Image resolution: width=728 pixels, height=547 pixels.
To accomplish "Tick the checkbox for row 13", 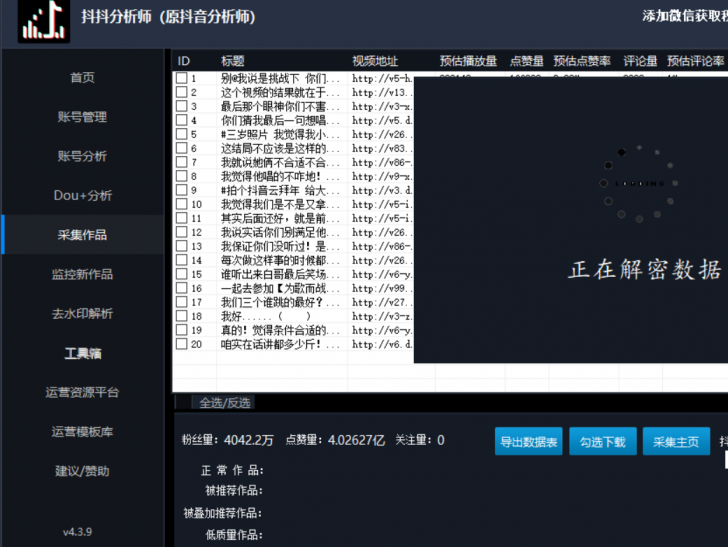I will pos(182,246).
